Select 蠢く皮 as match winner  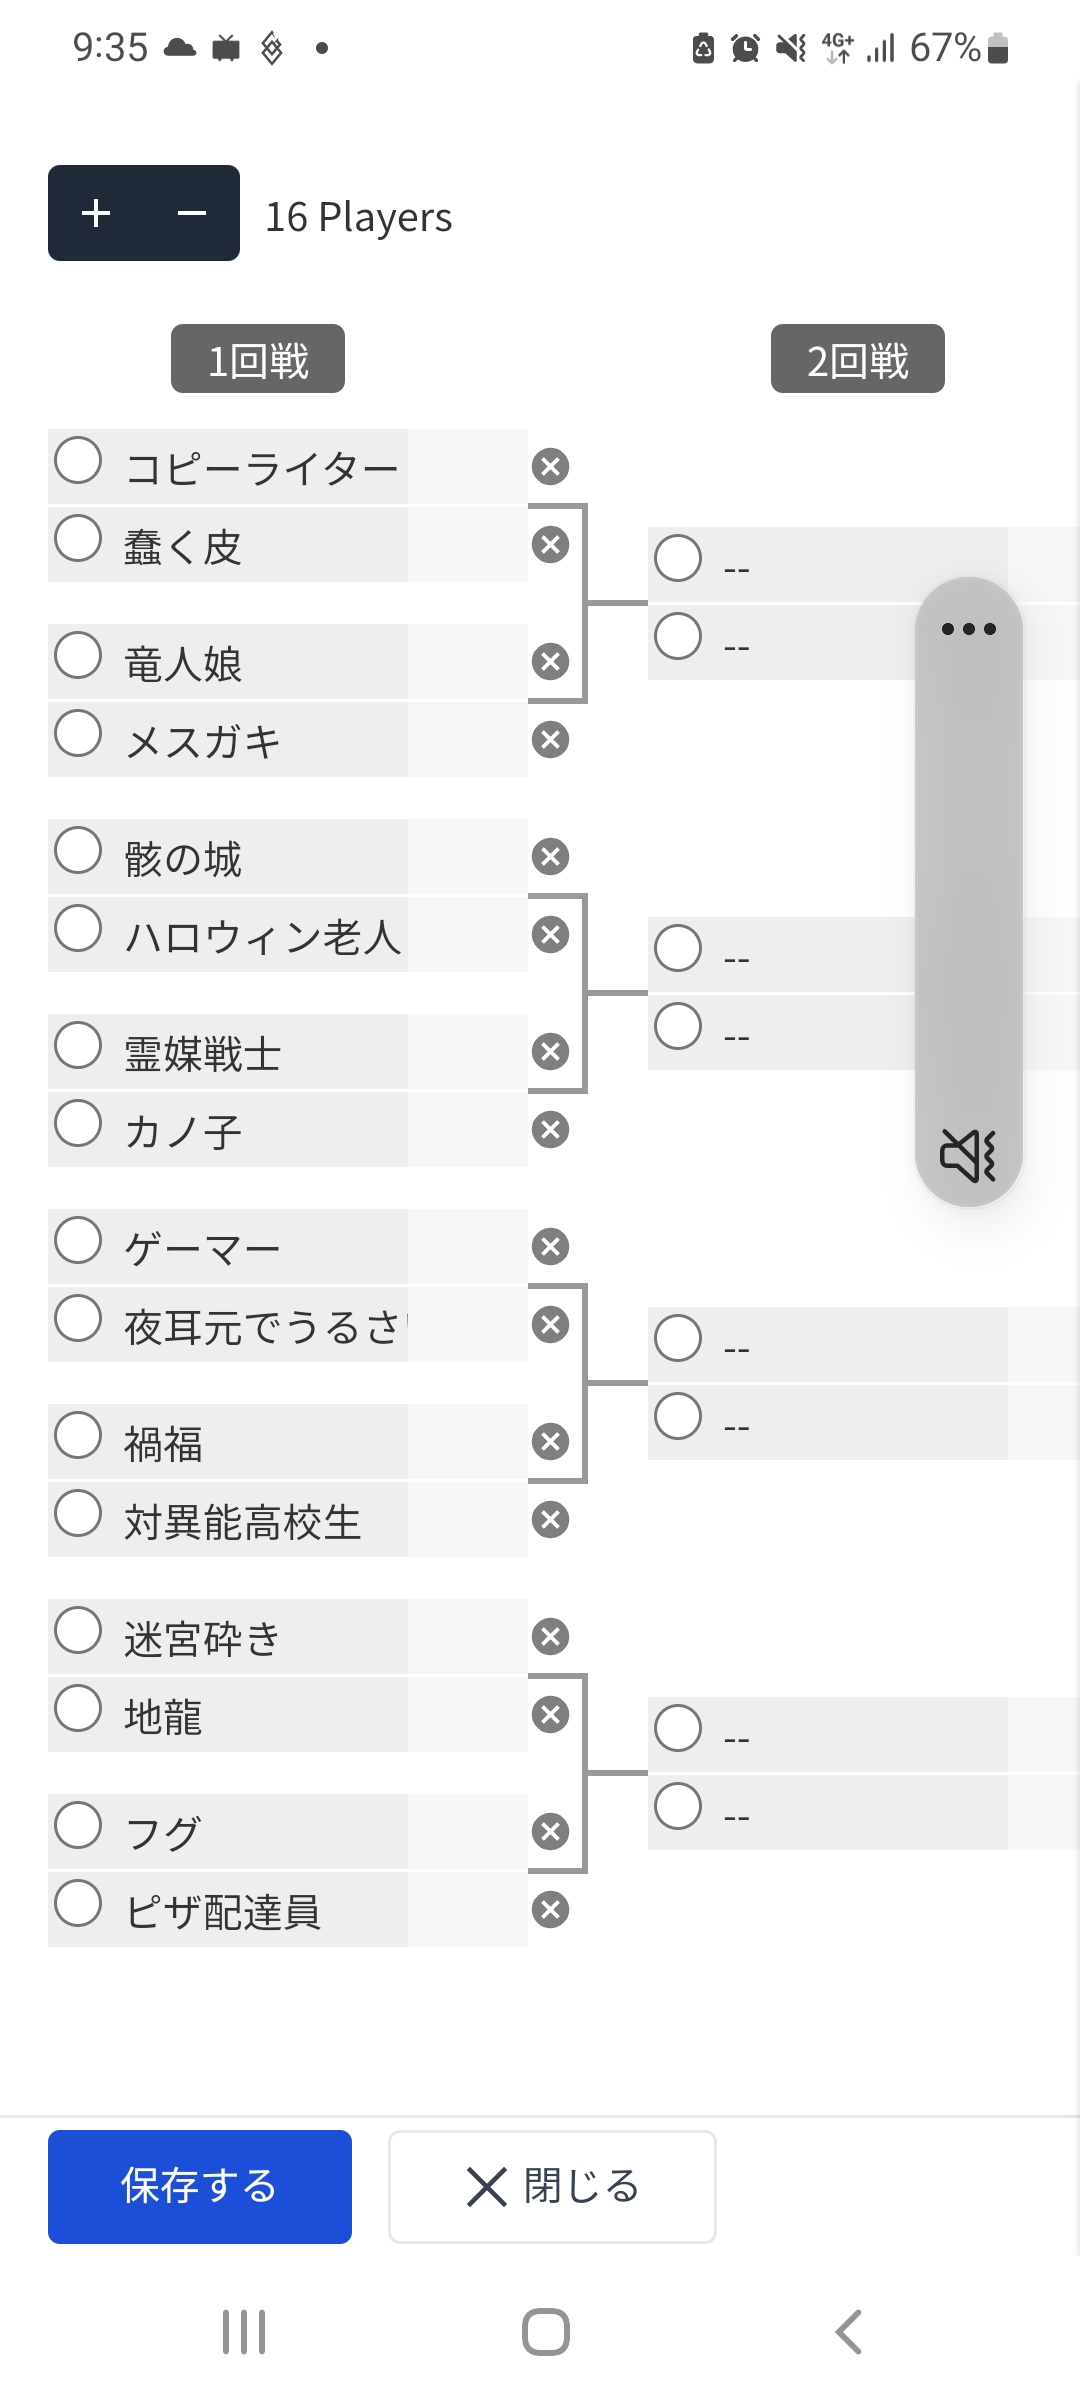[x=78, y=539]
